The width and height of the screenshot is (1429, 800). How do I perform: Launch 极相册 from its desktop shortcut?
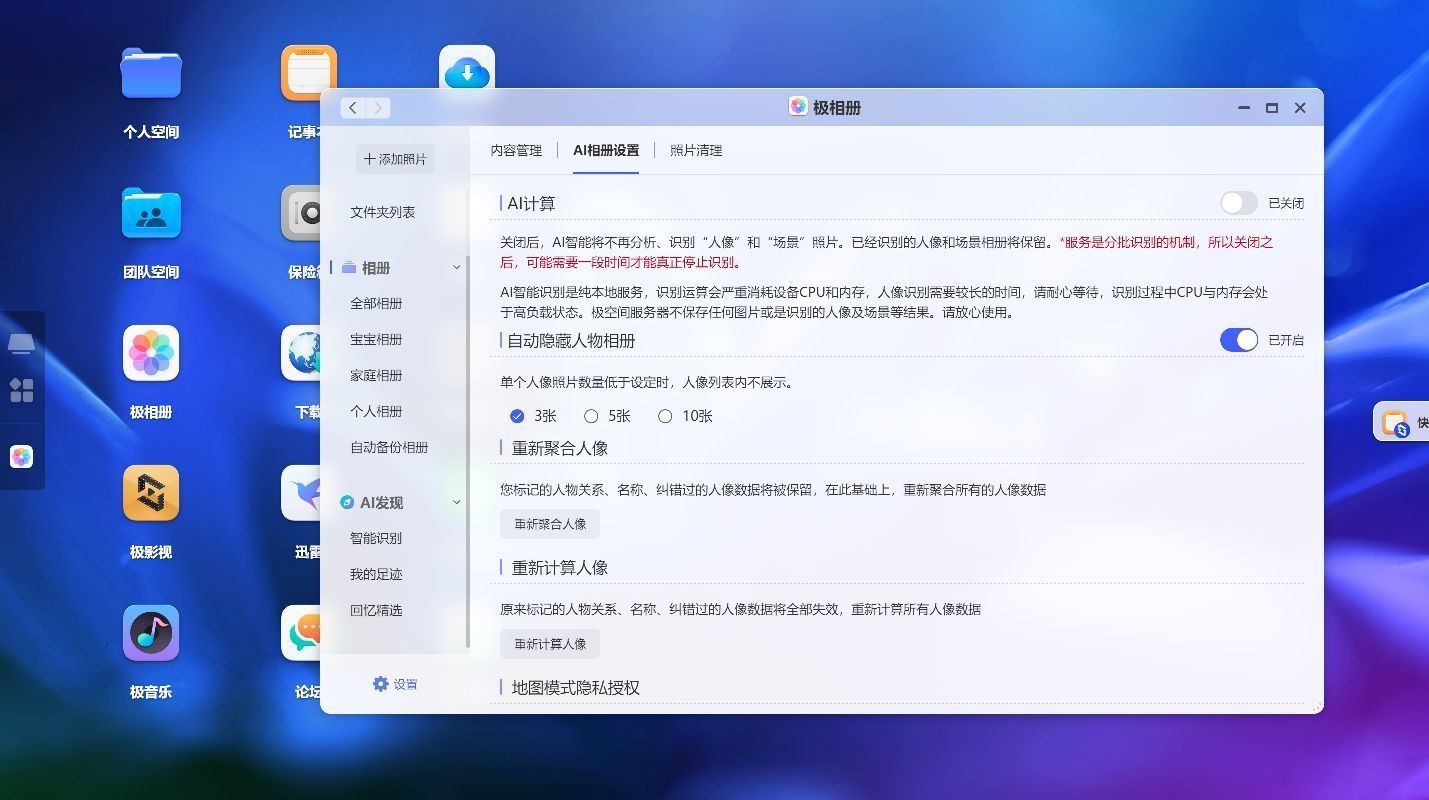click(x=151, y=353)
